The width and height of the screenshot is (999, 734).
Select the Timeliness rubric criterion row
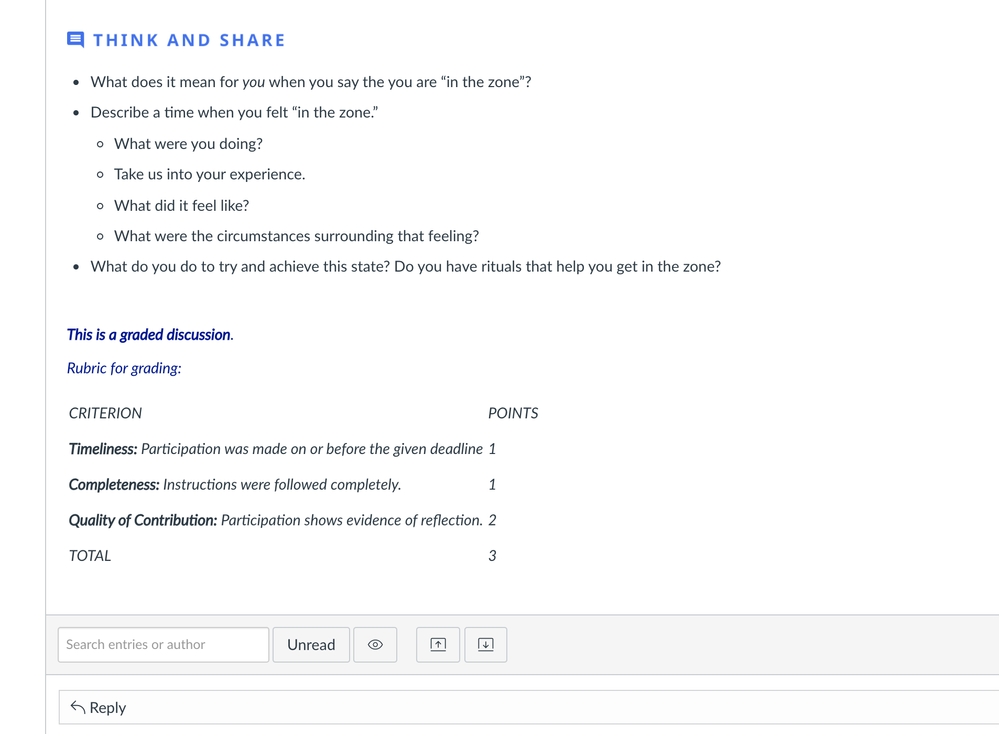275,449
